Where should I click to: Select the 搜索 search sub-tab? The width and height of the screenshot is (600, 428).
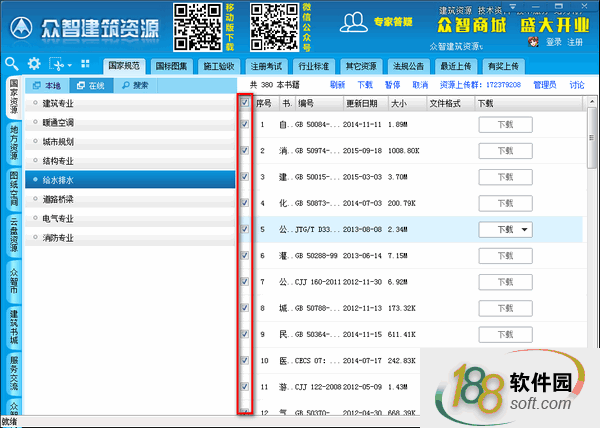coord(135,86)
